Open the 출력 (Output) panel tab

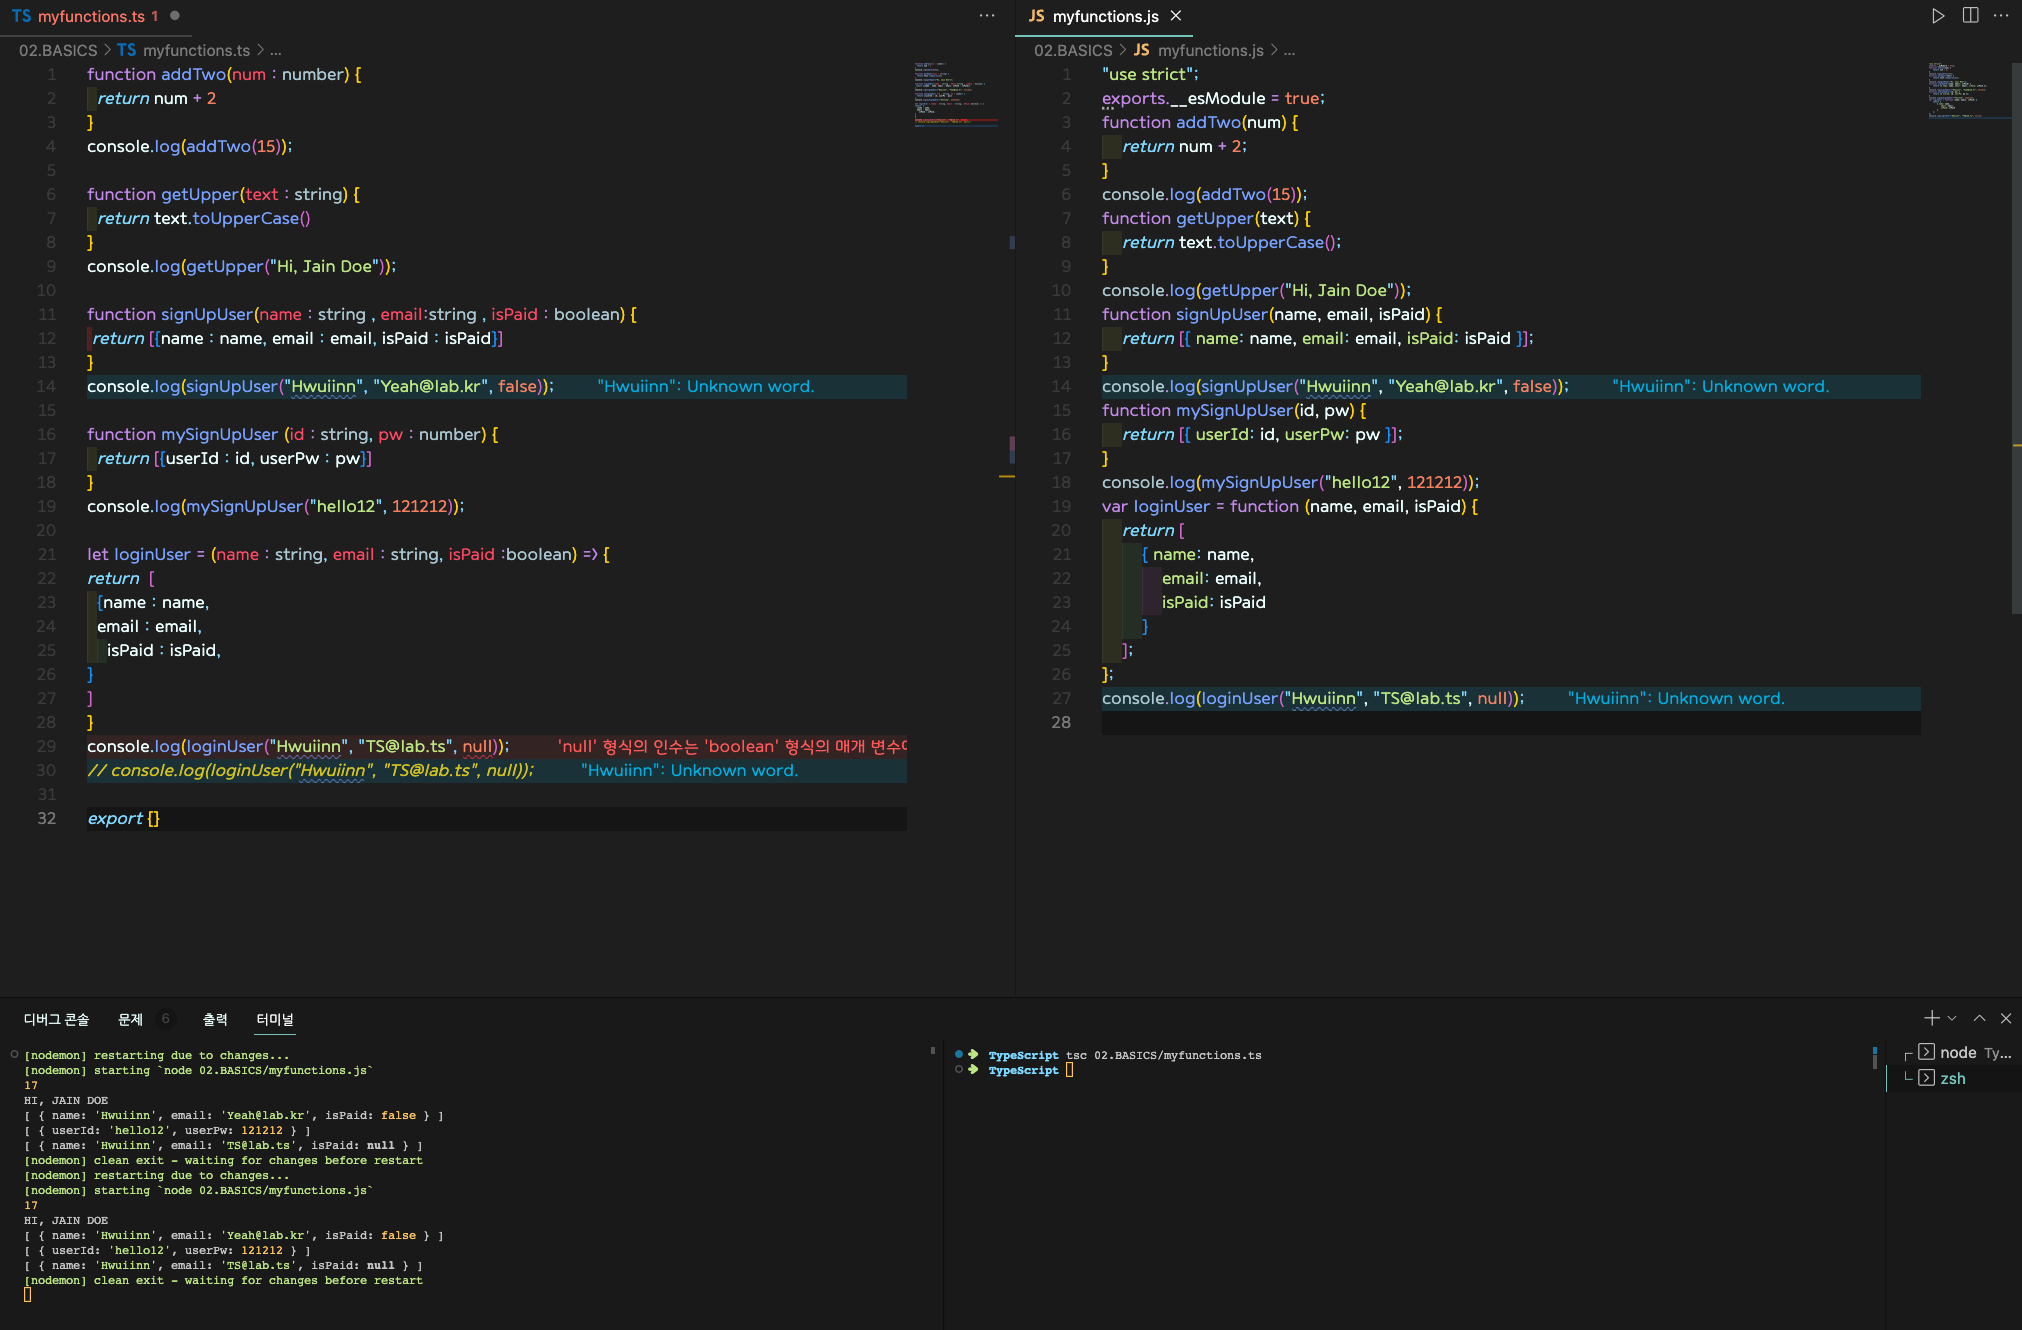point(215,1019)
